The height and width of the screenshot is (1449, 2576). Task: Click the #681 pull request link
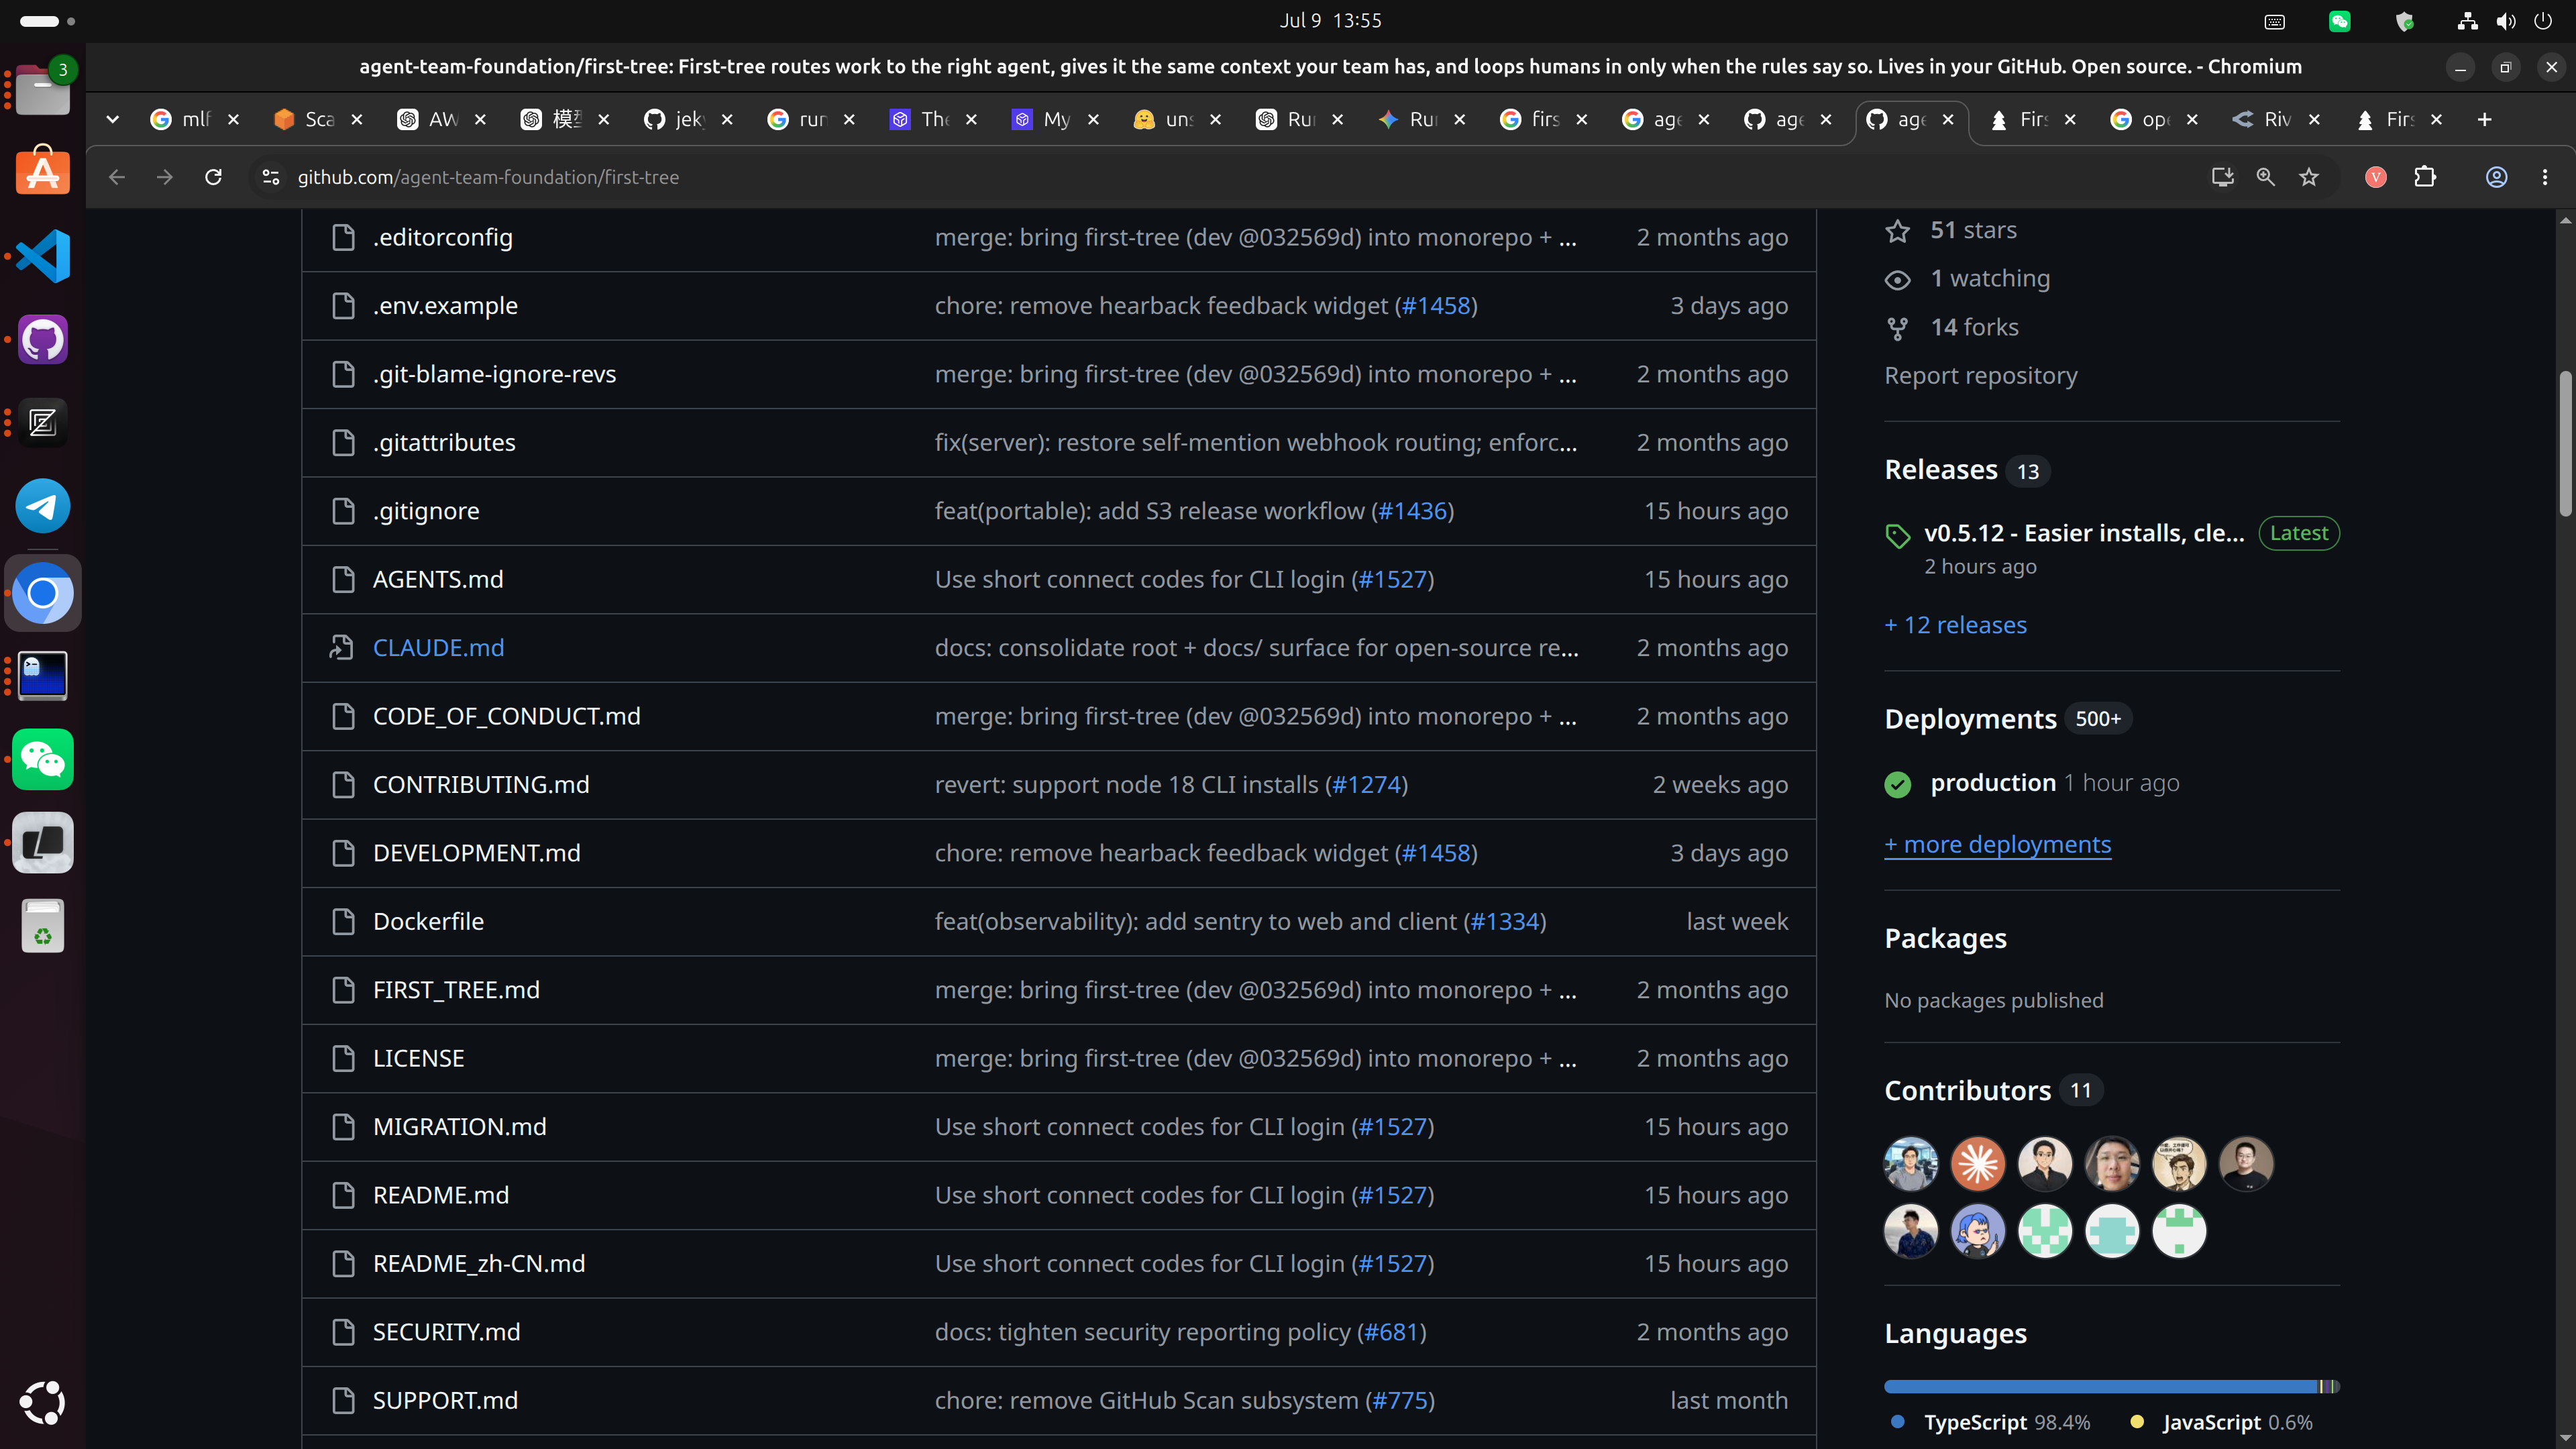[x=1392, y=1333]
